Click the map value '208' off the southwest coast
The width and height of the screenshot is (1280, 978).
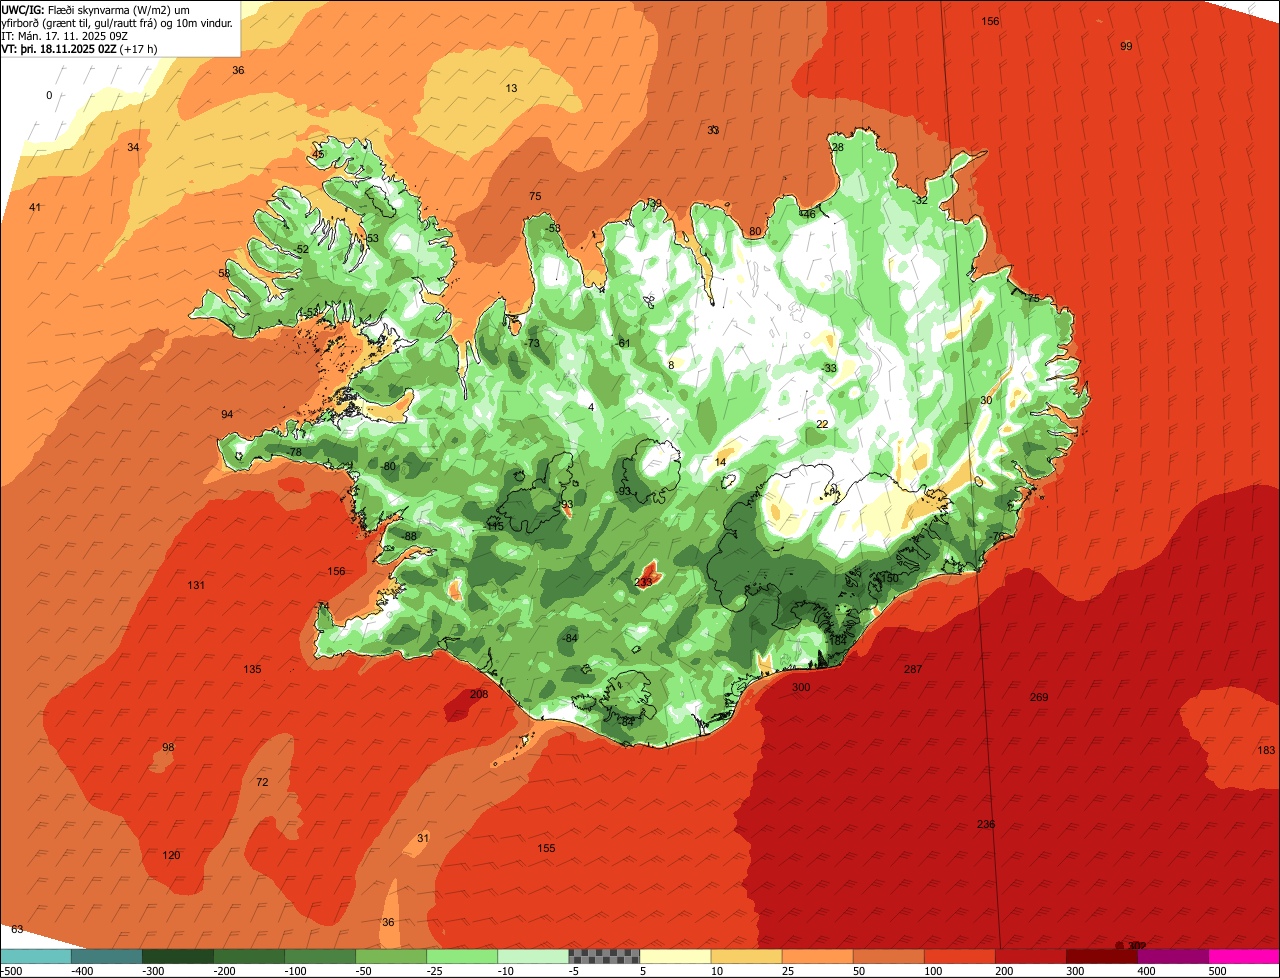(x=479, y=694)
